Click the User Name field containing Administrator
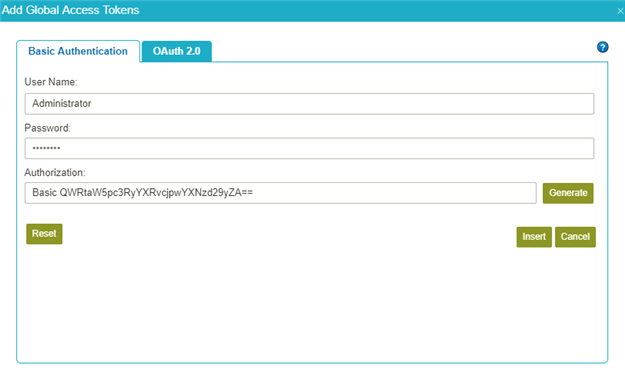The image size is (625, 381). pos(309,104)
